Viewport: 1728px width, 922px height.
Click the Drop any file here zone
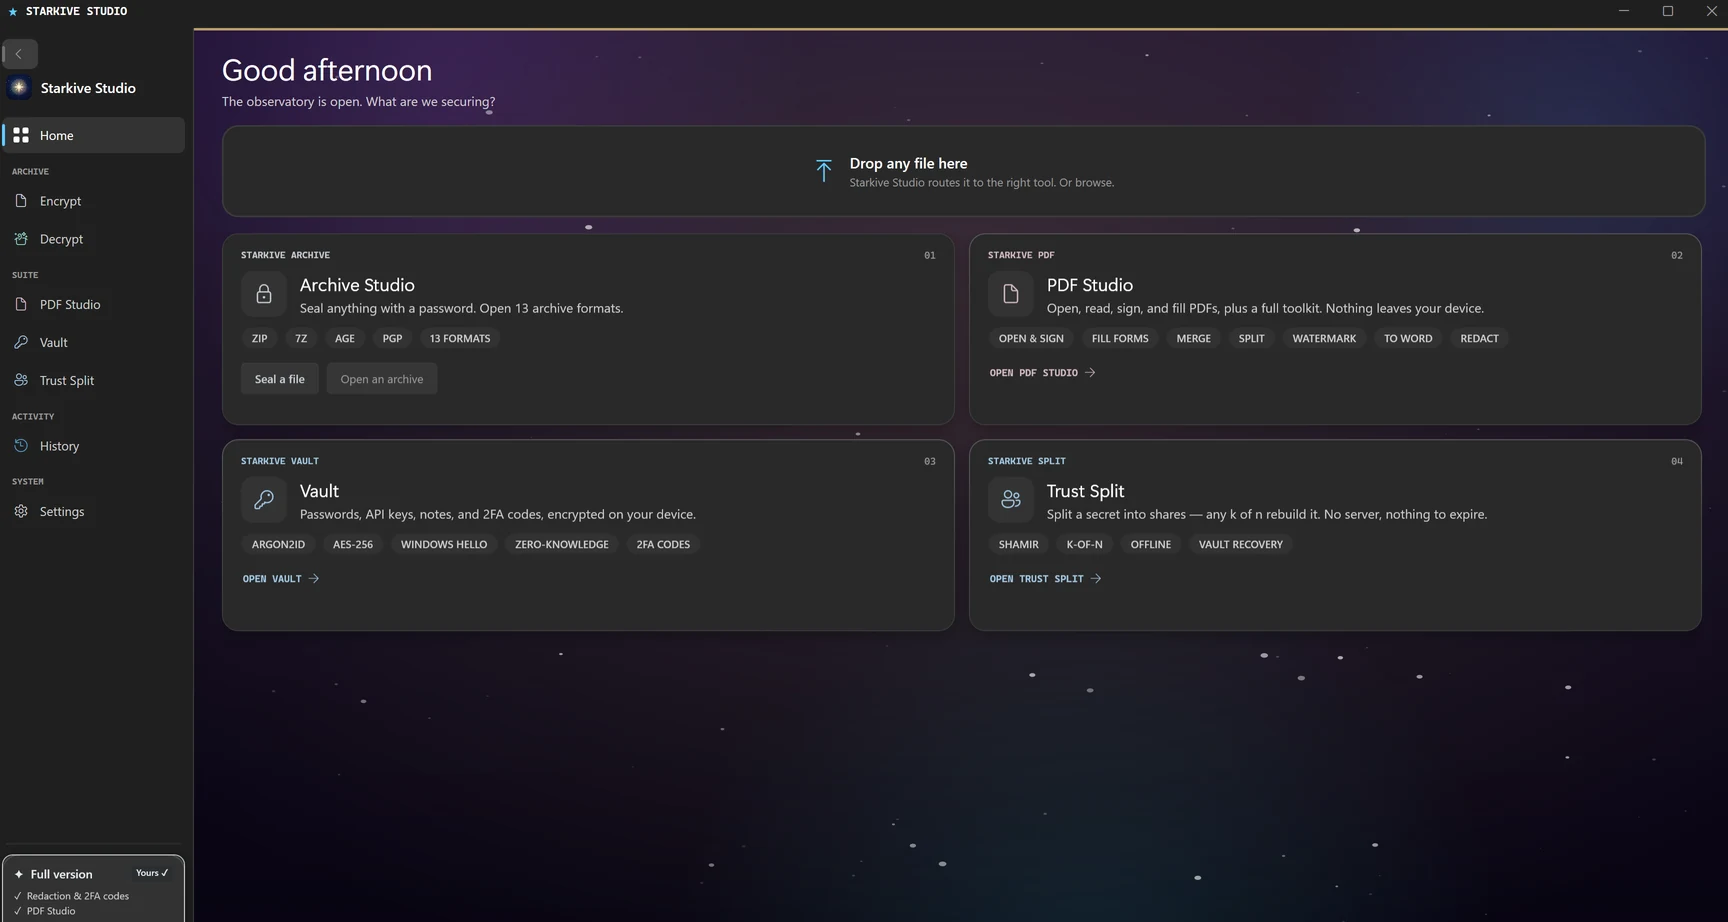click(x=963, y=171)
